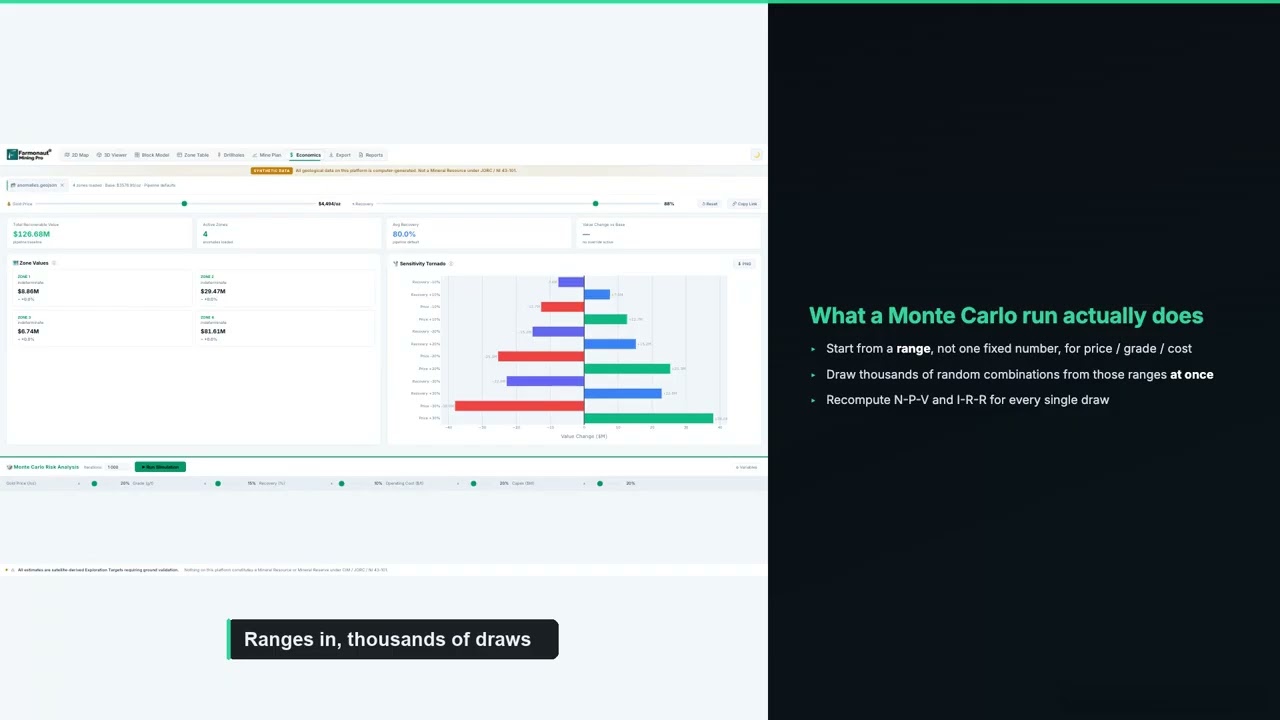1280x720 pixels.
Task: Adjust the Gold Price slider handle
Action: pos(184,204)
